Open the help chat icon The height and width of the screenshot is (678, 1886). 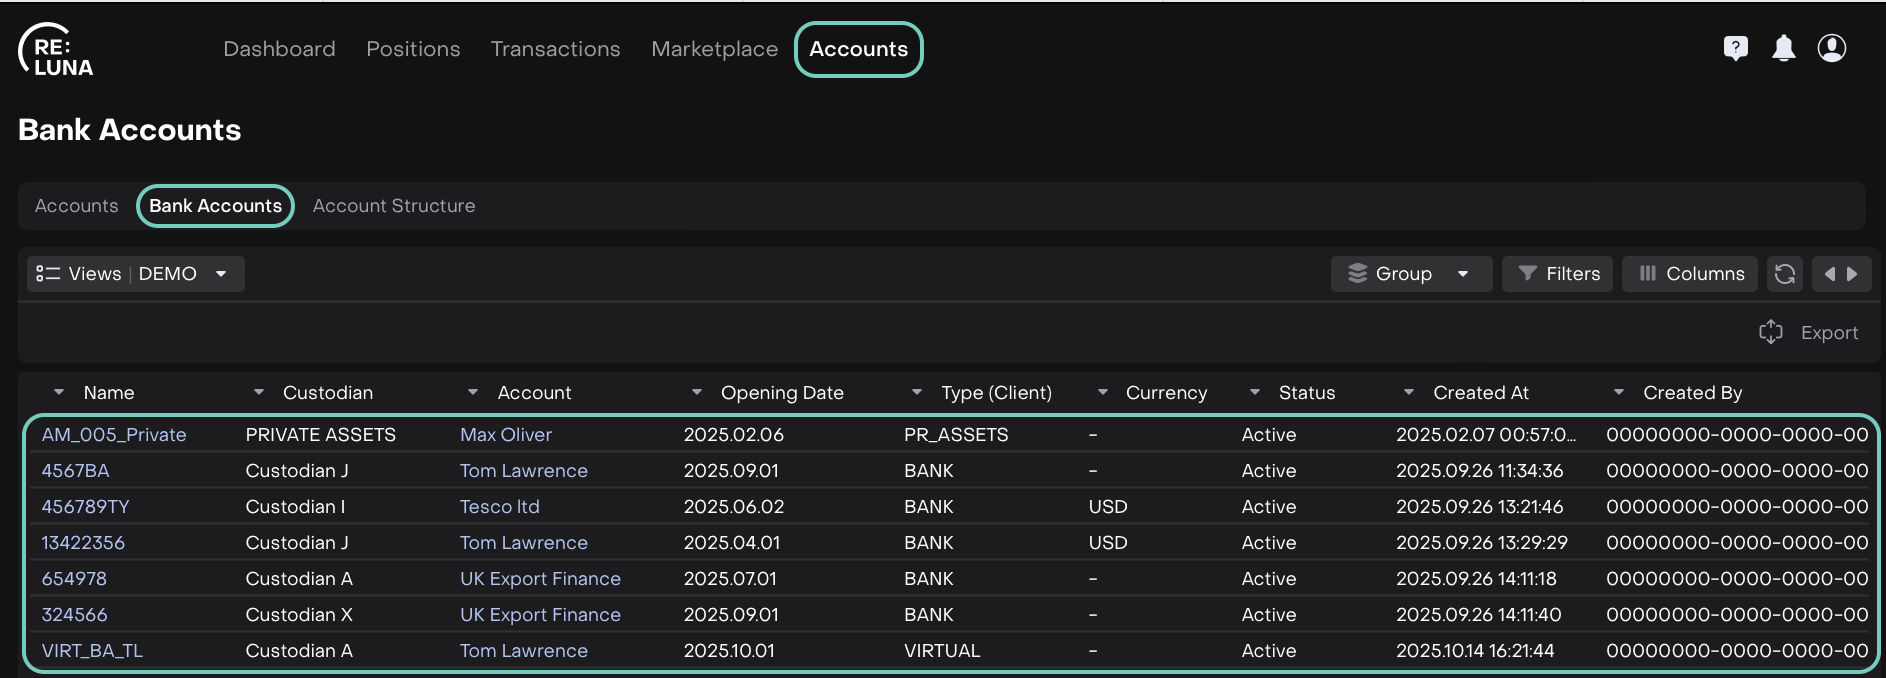[1736, 48]
